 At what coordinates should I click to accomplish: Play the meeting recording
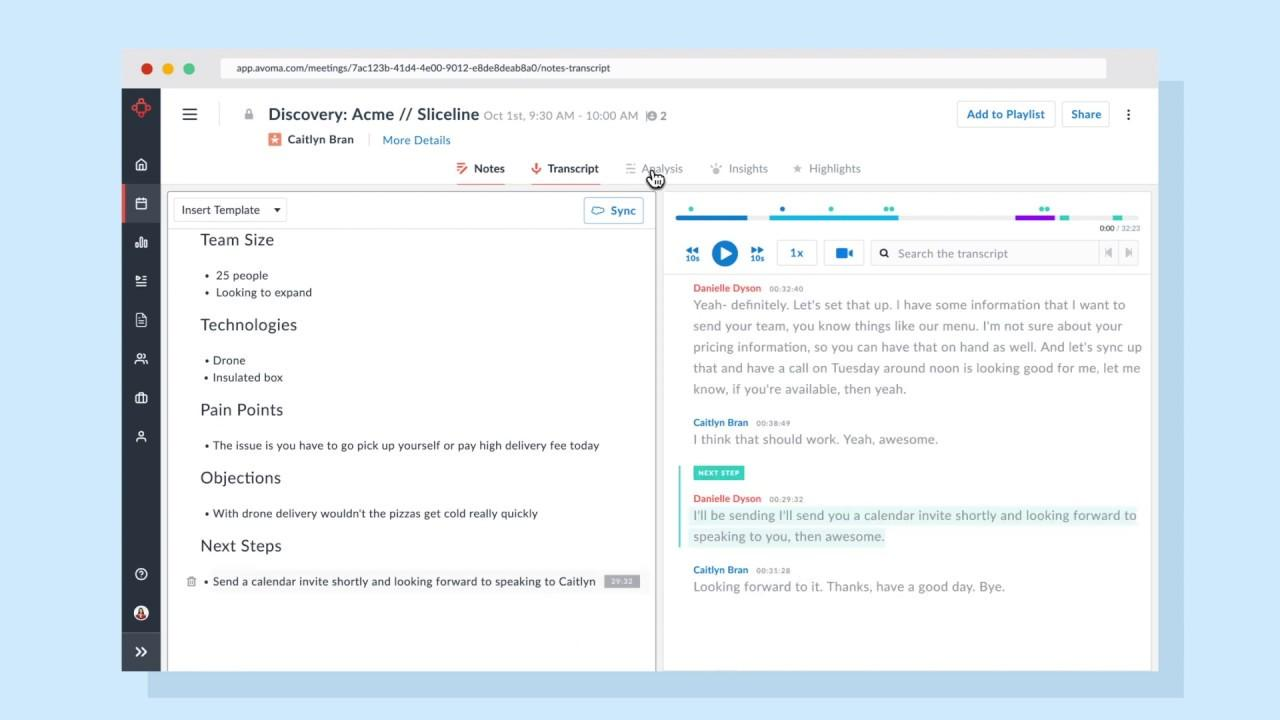(725, 253)
